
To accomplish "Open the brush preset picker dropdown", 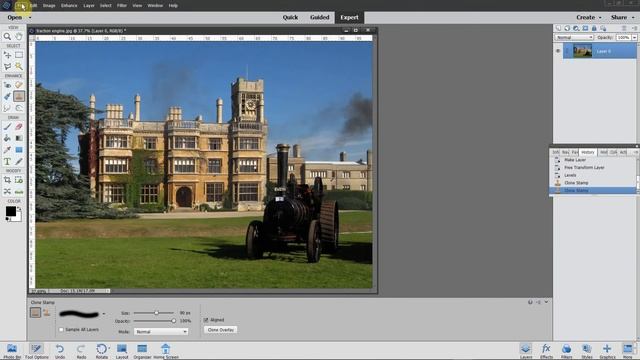I will pyautogui.click(x=104, y=314).
